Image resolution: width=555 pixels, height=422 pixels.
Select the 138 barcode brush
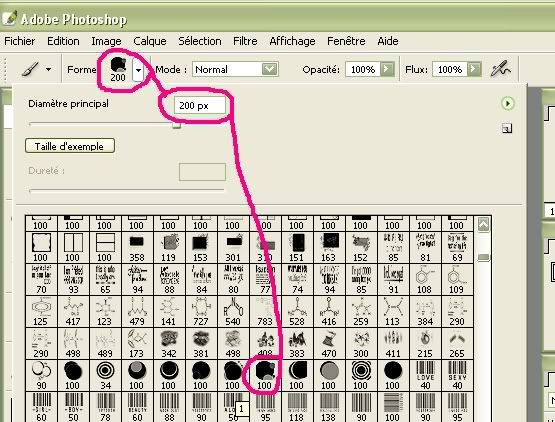(329, 407)
